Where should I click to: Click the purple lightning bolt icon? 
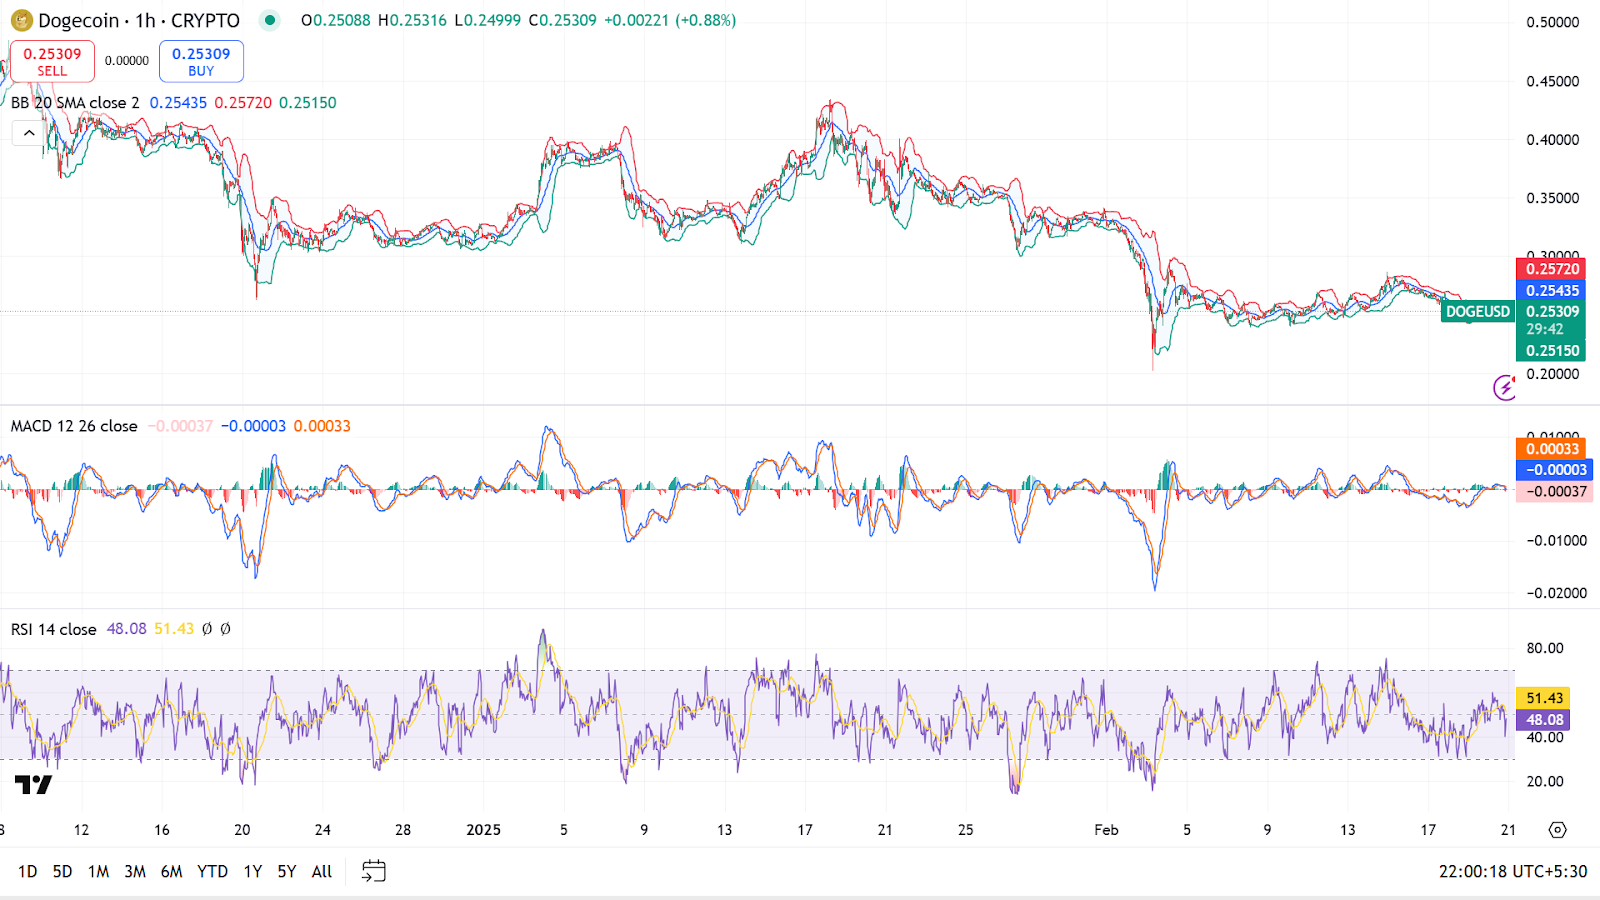click(x=1504, y=387)
